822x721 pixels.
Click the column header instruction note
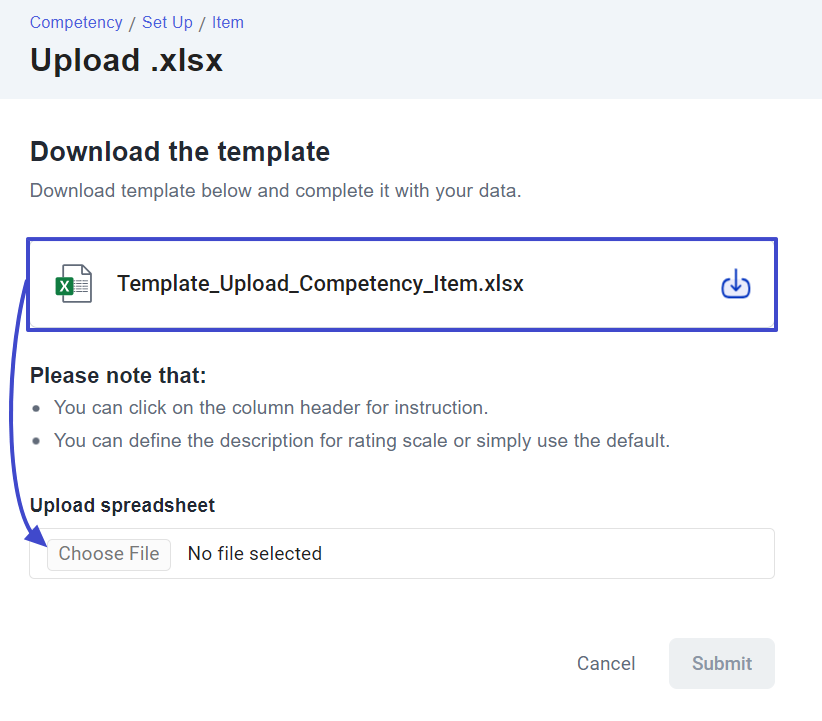tap(271, 408)
